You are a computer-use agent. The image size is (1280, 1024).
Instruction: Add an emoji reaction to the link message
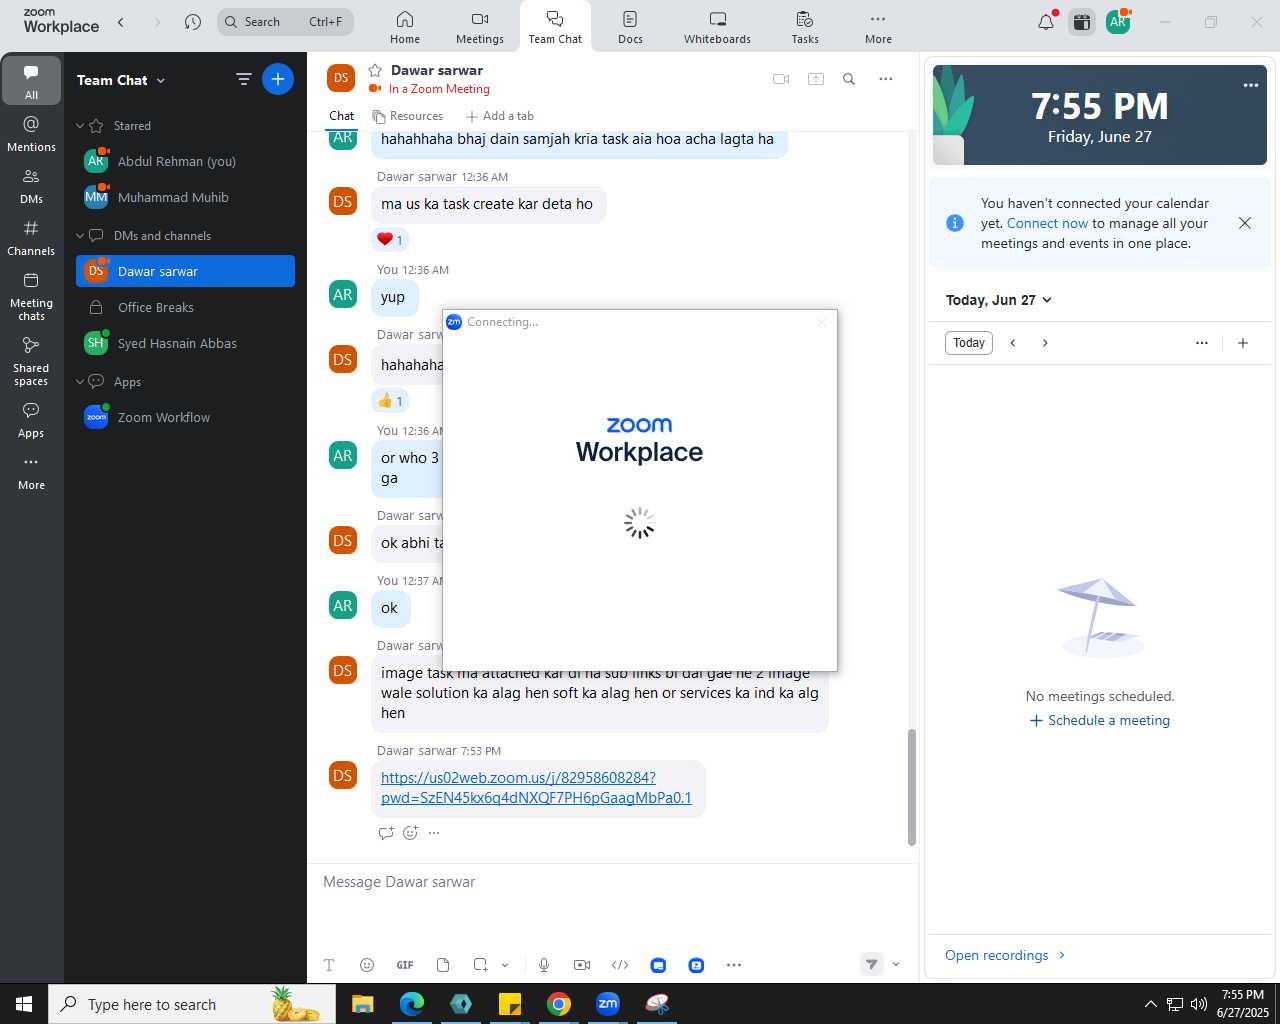pos(410,833)
